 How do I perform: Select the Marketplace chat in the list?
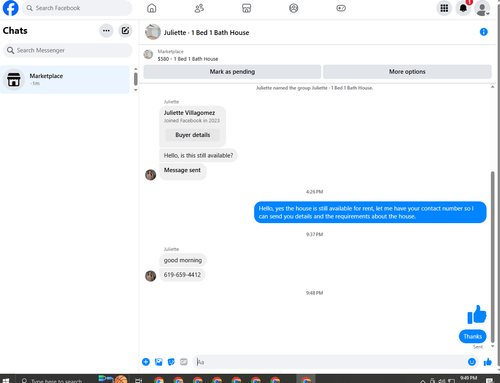65,80
